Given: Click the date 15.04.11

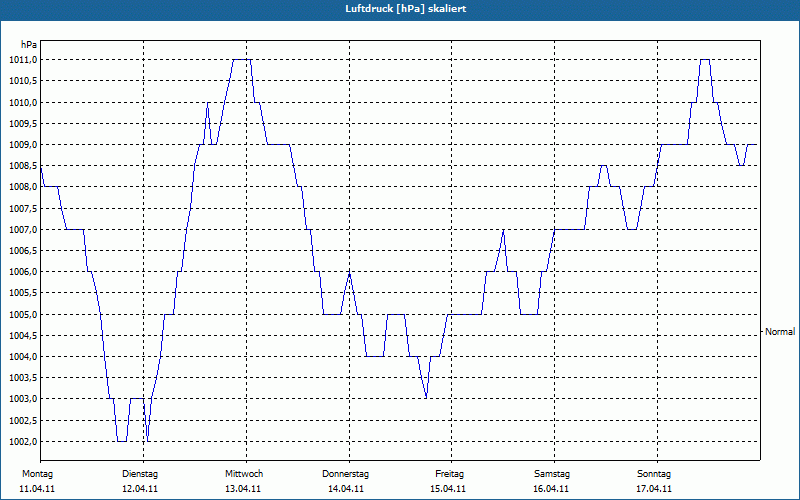Looking at the screenshot, I should [x=448, y=489].
